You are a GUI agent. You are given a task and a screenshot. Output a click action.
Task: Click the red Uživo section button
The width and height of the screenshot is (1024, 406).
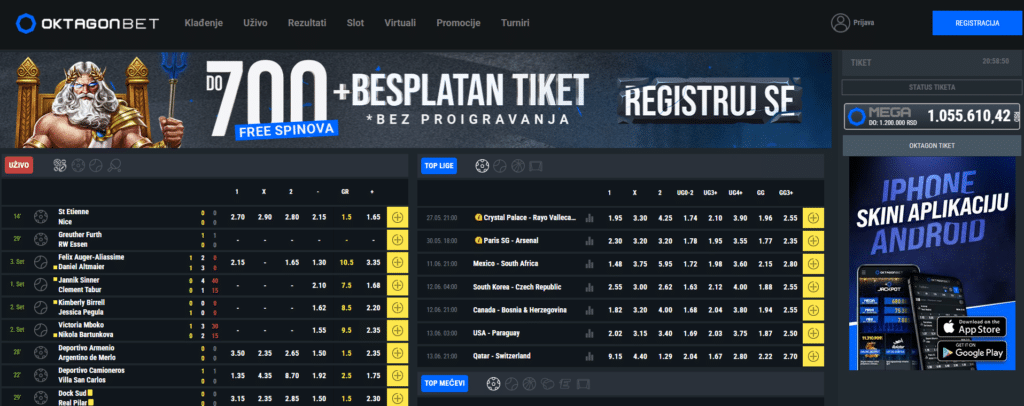(x=19, y=165)
